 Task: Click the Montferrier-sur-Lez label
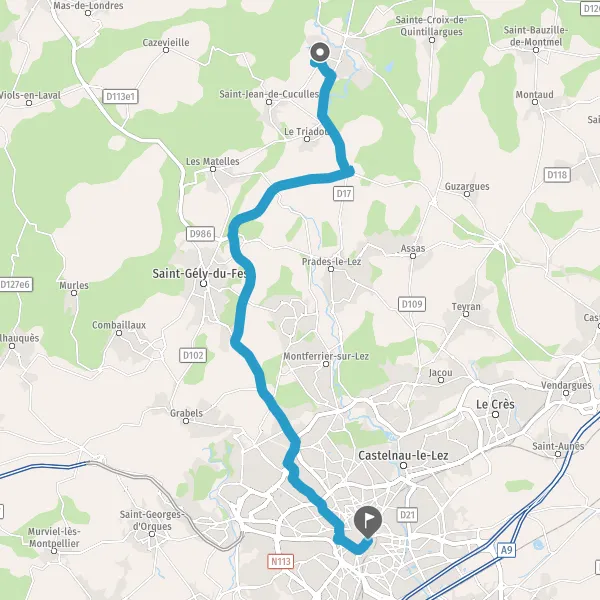pos(326,356)
